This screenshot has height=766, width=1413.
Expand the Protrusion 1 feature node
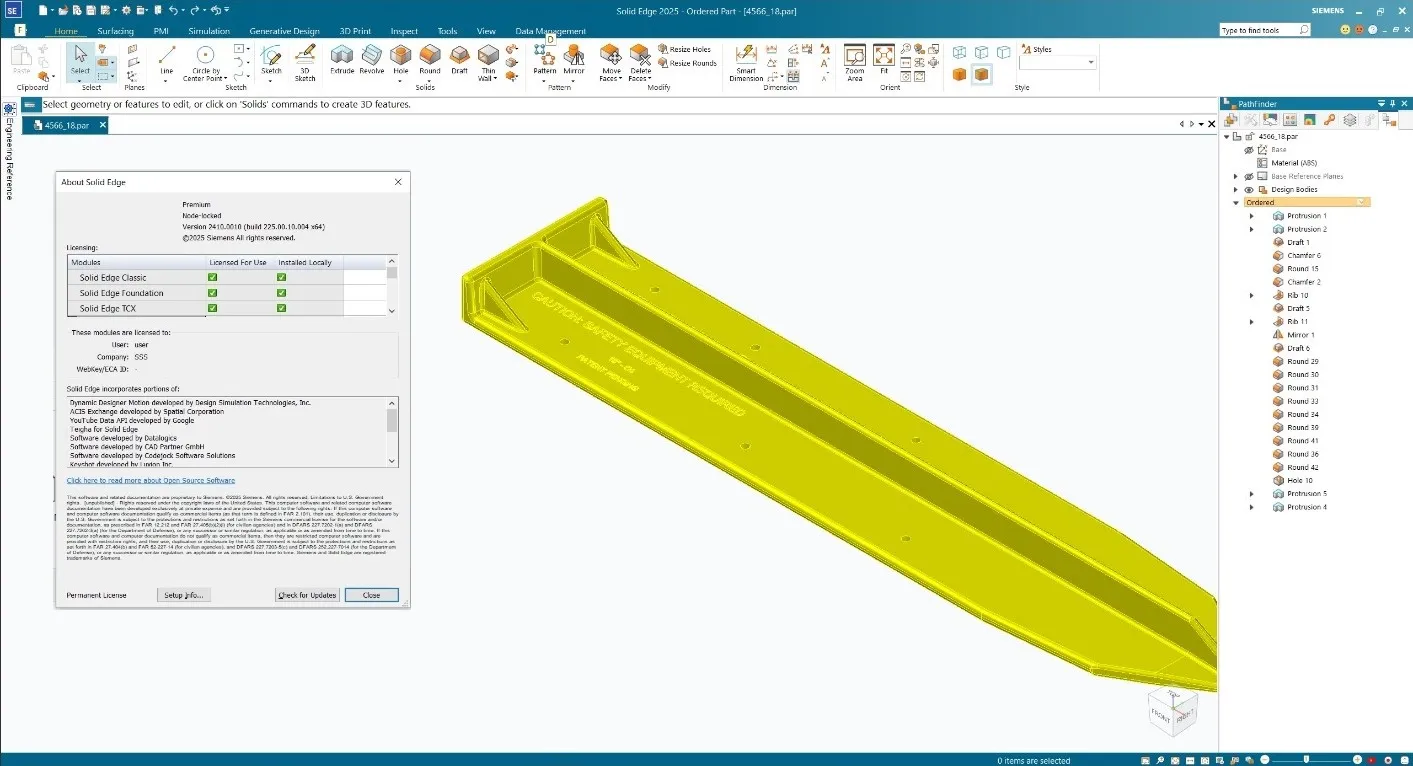click(x=1252, y=216)
